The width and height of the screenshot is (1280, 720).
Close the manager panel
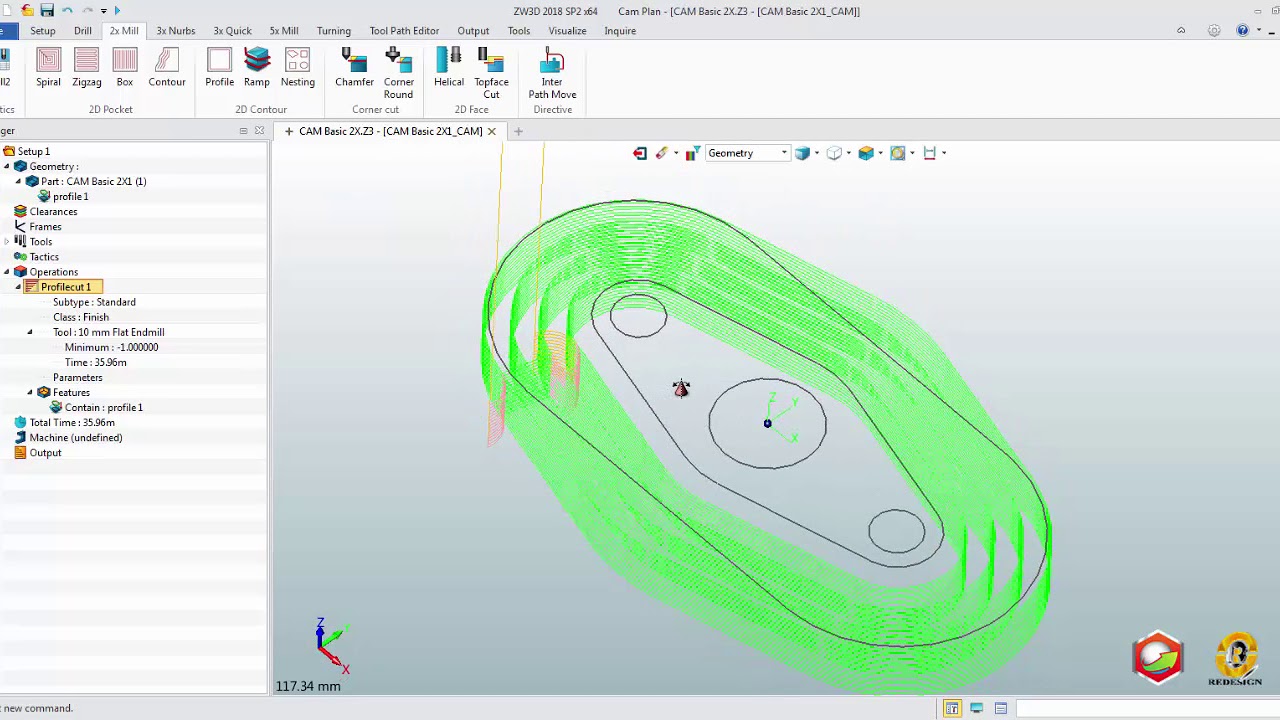point(259,131)
